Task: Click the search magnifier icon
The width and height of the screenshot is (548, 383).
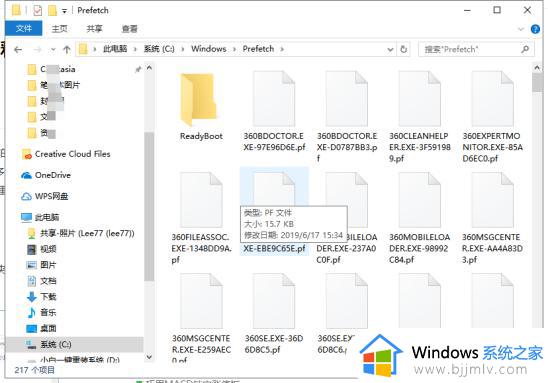Action: coord(525,49)
